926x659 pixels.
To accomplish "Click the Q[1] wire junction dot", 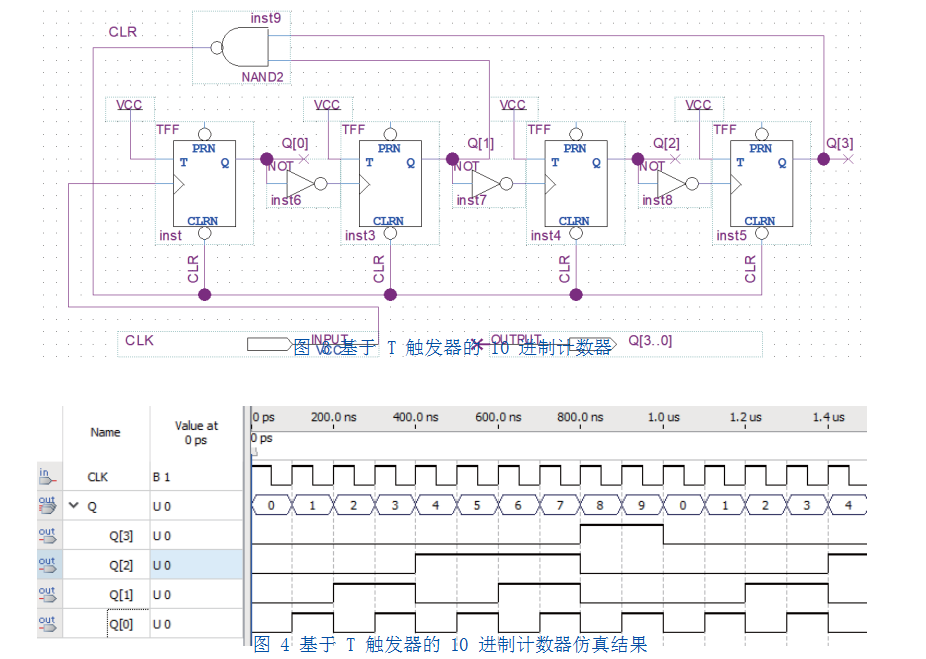I will (x=452, y=159).
